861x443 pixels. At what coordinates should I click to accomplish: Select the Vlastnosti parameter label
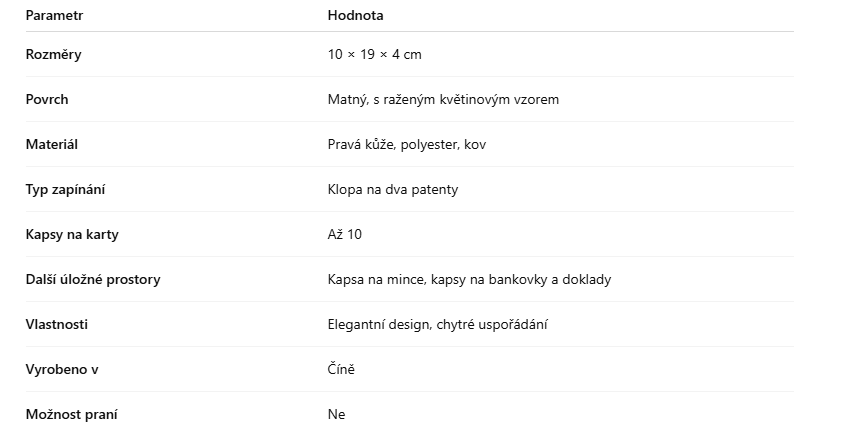57,324
